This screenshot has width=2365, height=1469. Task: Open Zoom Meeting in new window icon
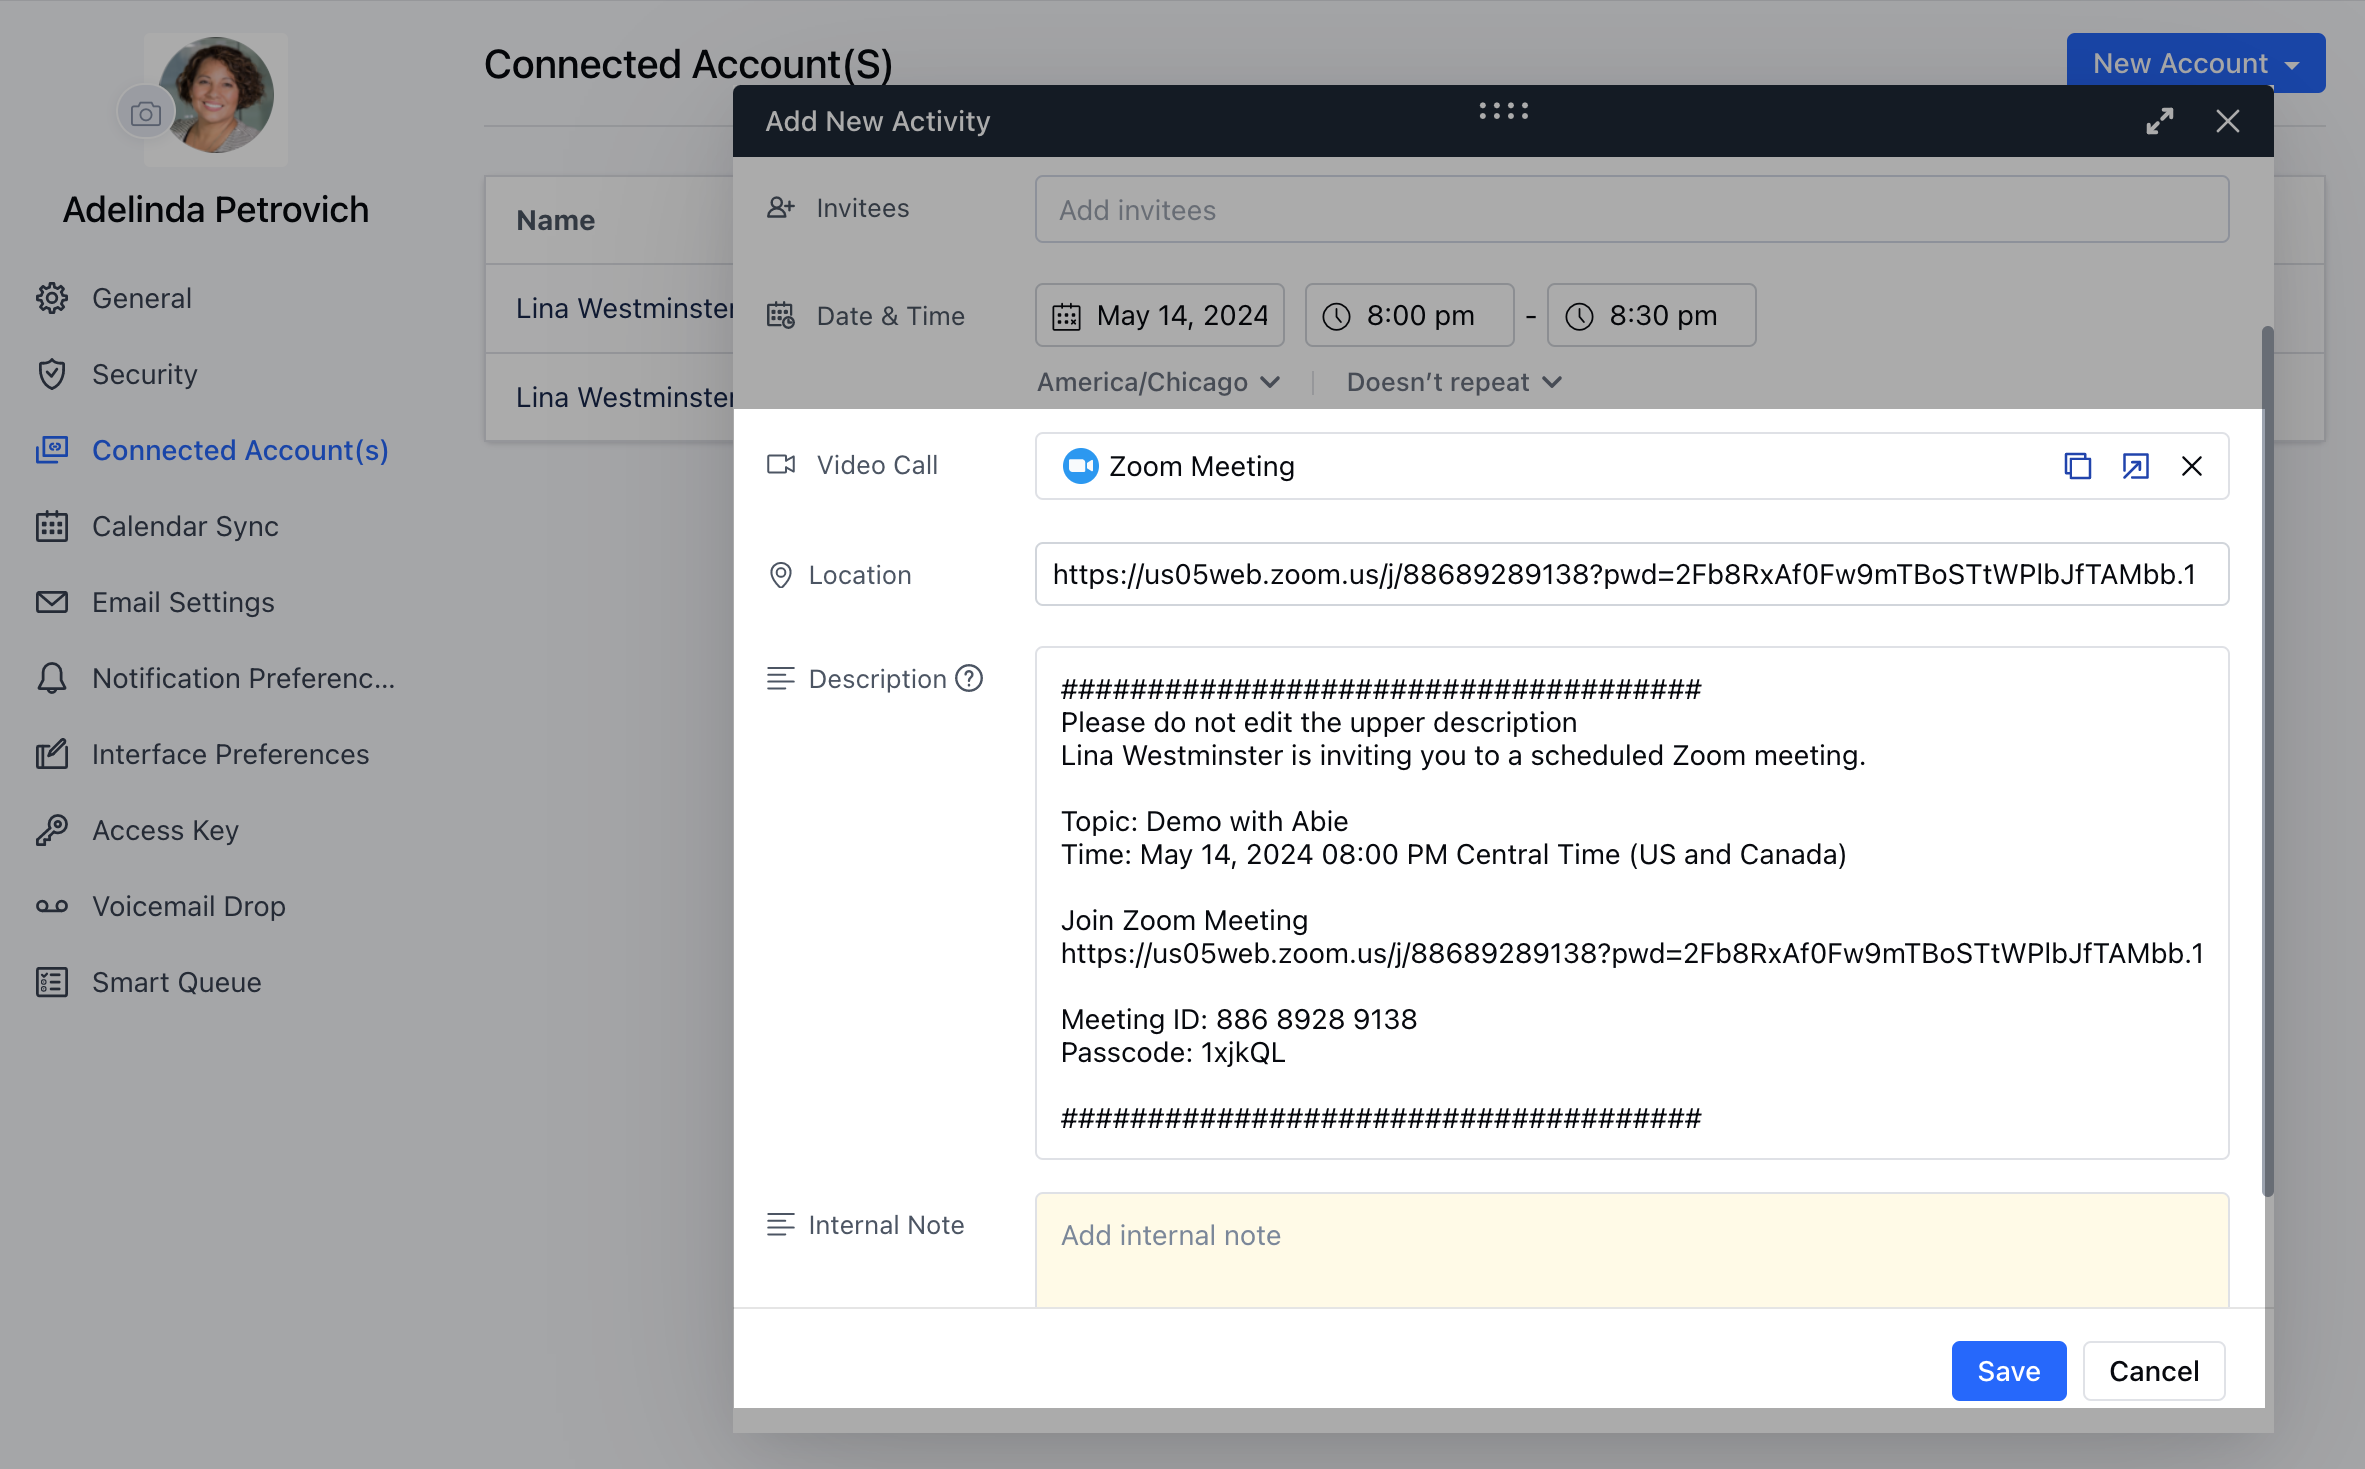click(x=2135, y=466)
